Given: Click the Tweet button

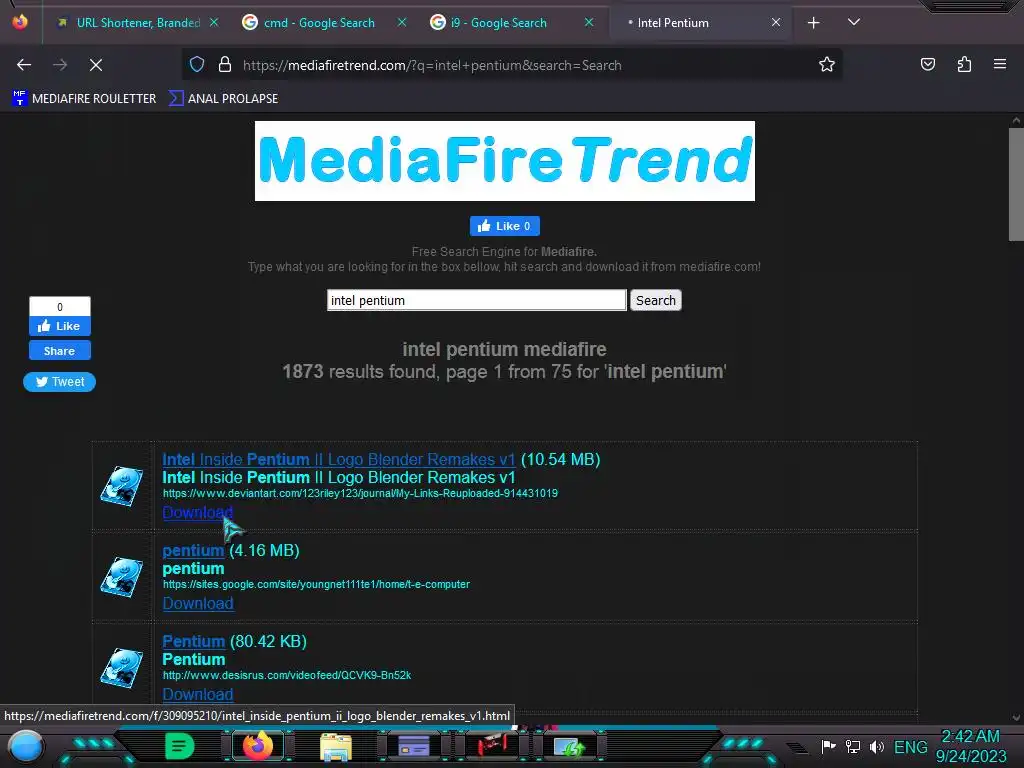Looking at the screenshot, I should pyautogui.click(x=59, y=382).
